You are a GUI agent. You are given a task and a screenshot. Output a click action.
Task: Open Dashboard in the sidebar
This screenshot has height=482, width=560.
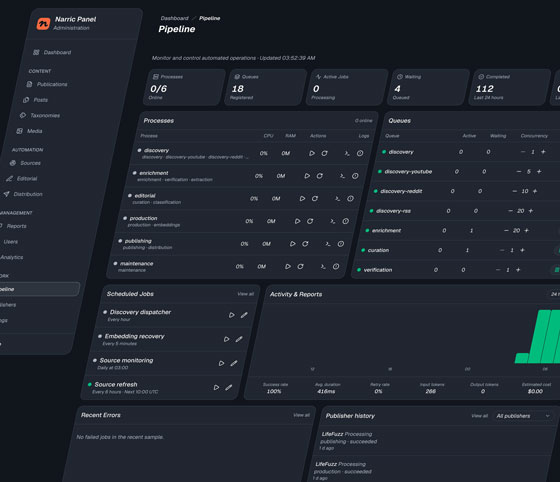point(52,52)
